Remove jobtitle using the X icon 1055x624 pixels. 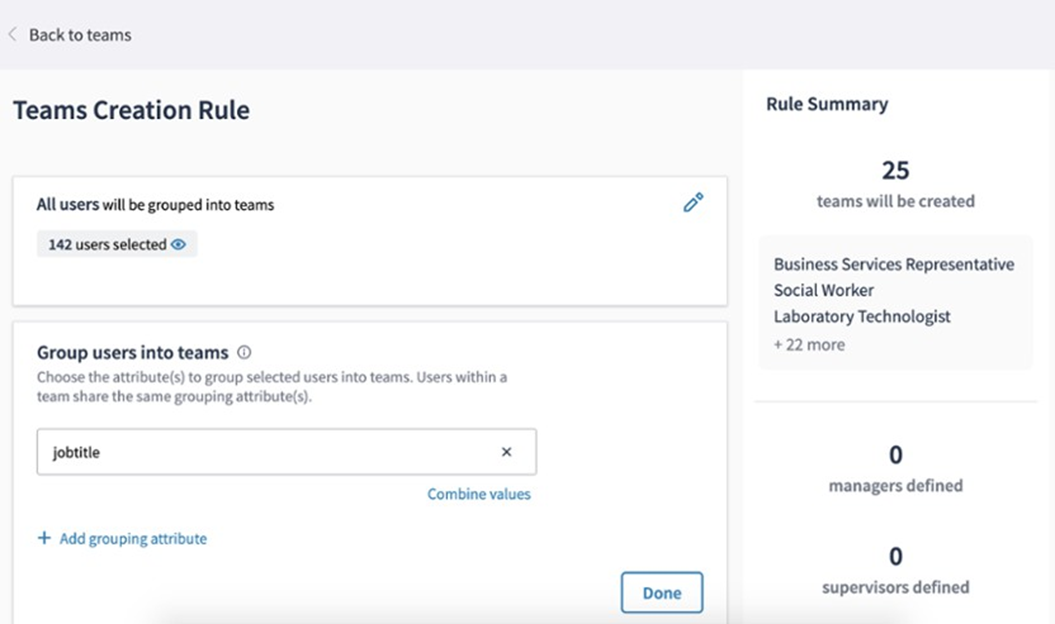pyautogui.click(x=506, y=452)
